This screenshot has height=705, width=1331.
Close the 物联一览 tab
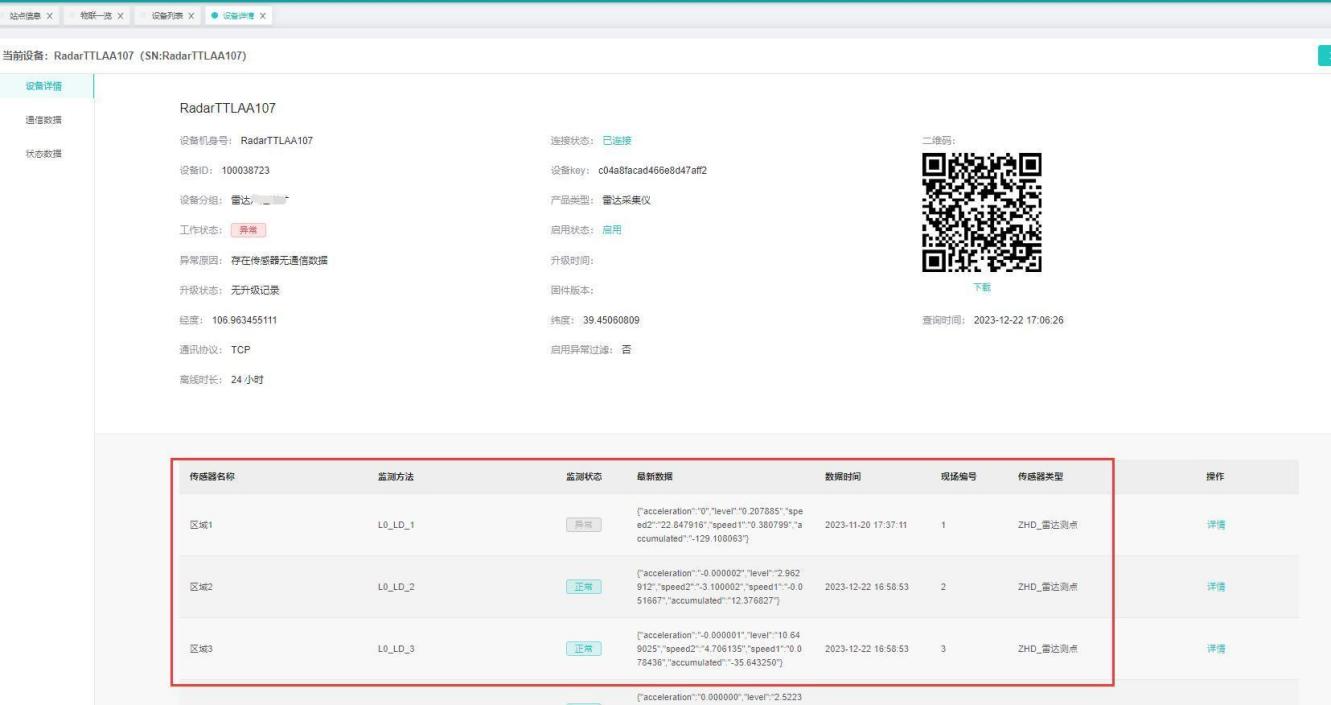tap(120, 16)
